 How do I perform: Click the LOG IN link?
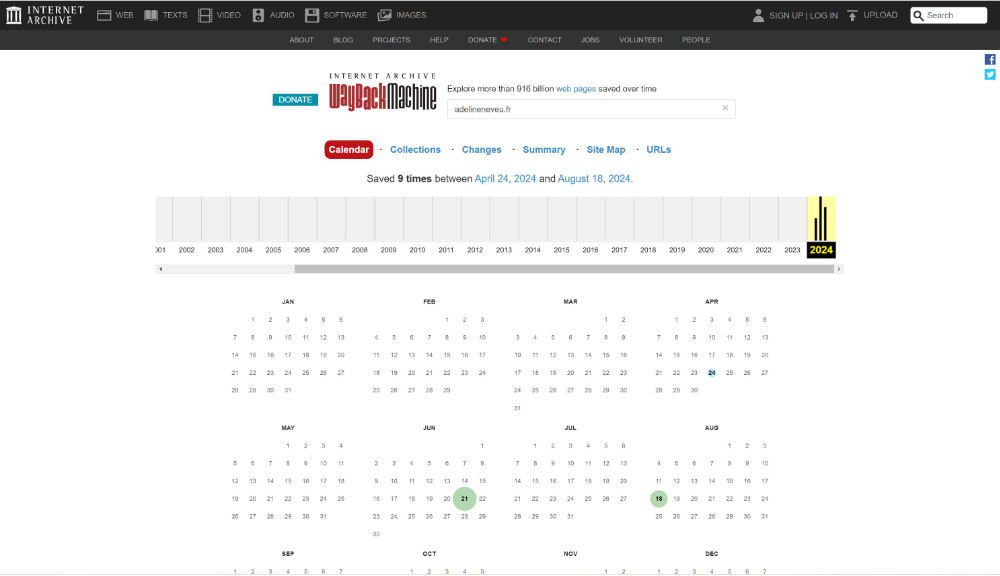coord(824,15)
